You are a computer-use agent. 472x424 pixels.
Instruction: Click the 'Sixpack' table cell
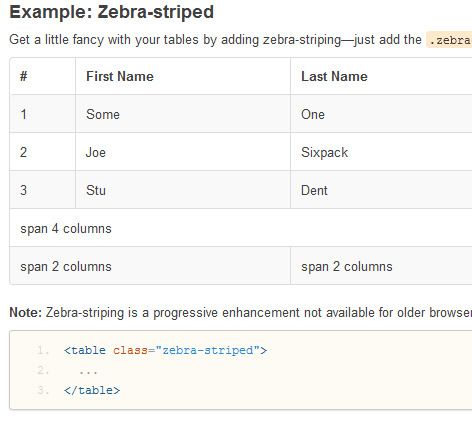(381, 152)
